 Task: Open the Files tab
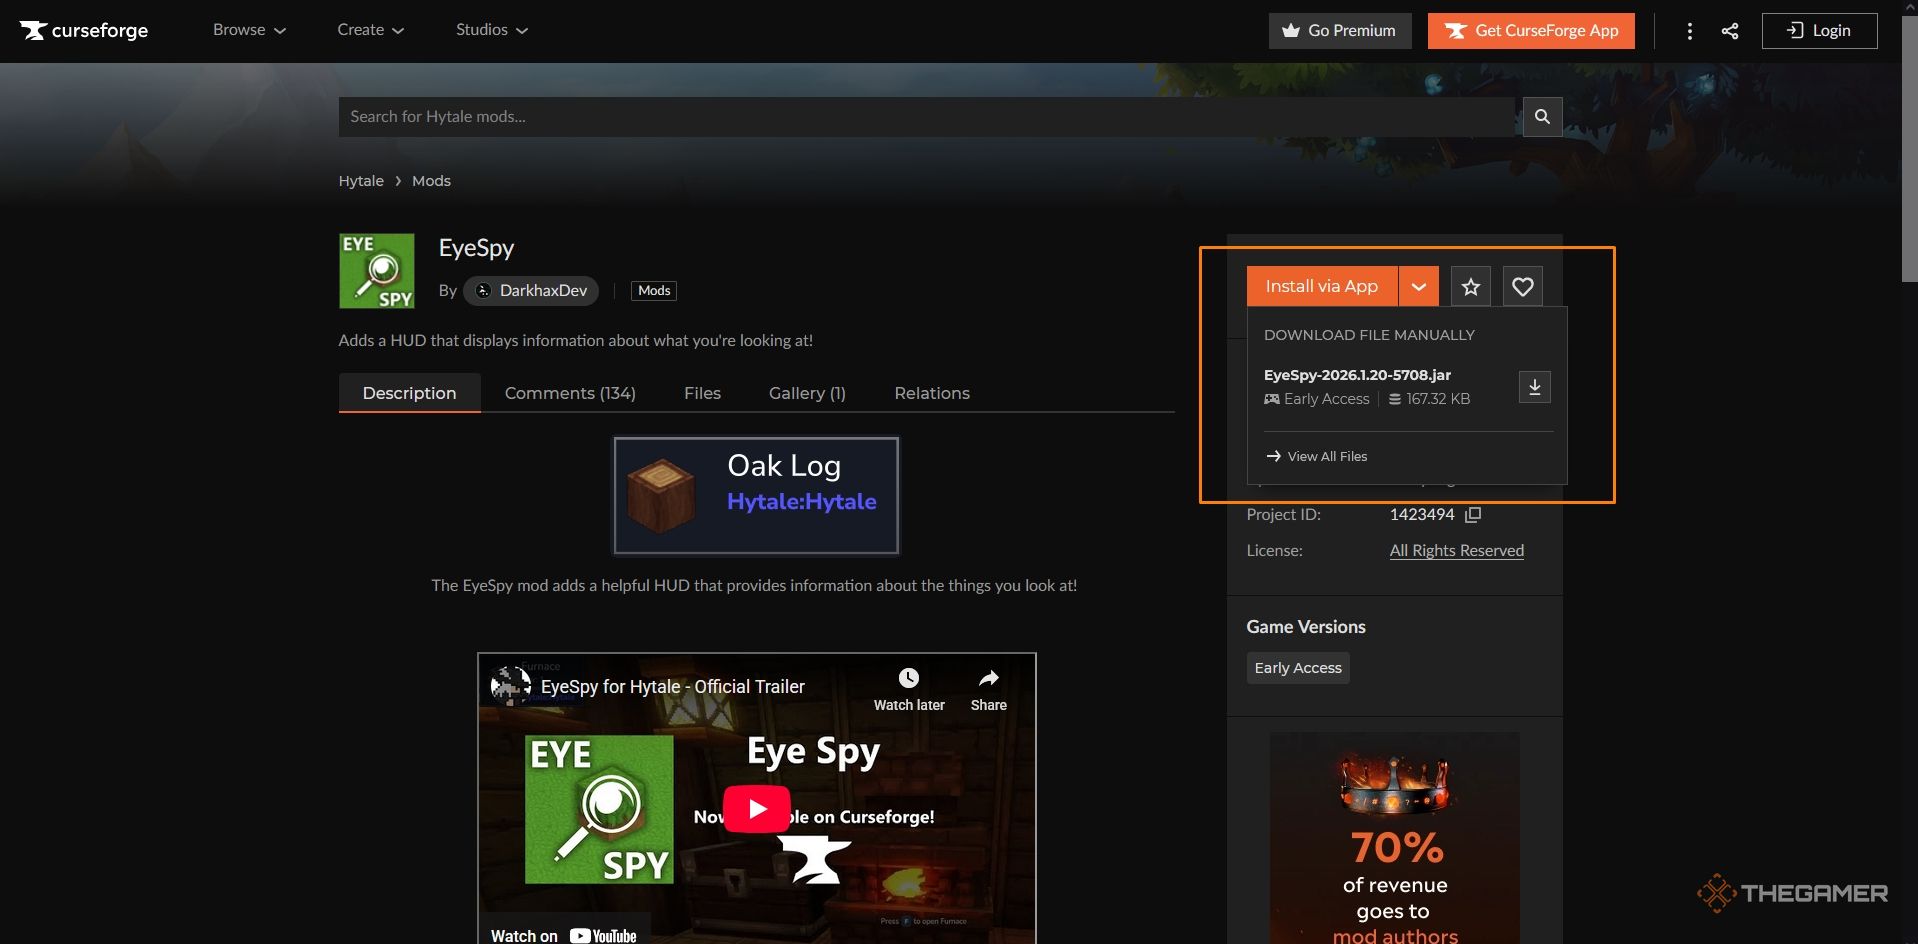click(702, 393)
